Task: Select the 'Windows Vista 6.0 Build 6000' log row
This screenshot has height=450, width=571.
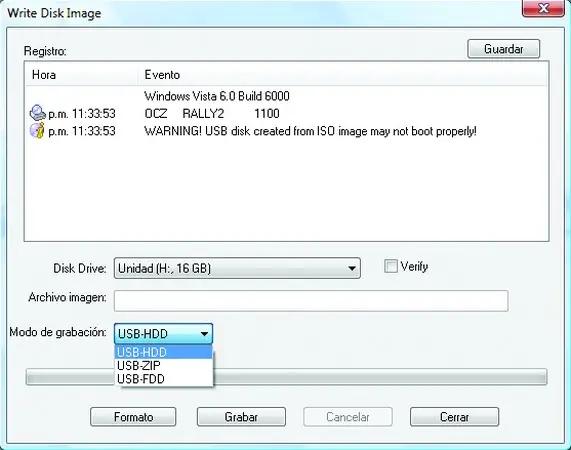Action: [x=286, y=96]
